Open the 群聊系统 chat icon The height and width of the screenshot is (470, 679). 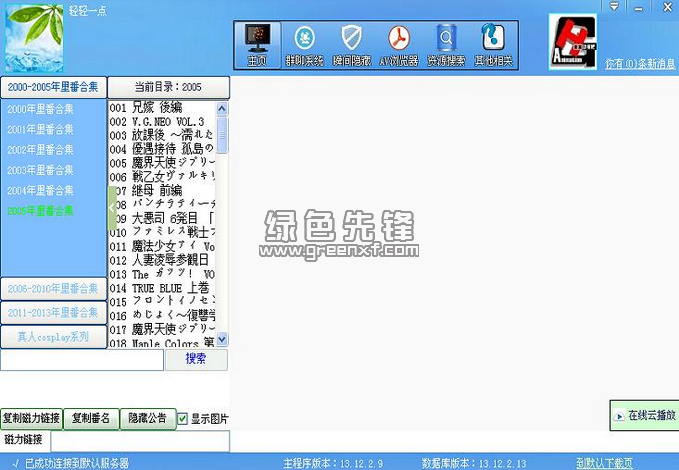click(304, 45)
